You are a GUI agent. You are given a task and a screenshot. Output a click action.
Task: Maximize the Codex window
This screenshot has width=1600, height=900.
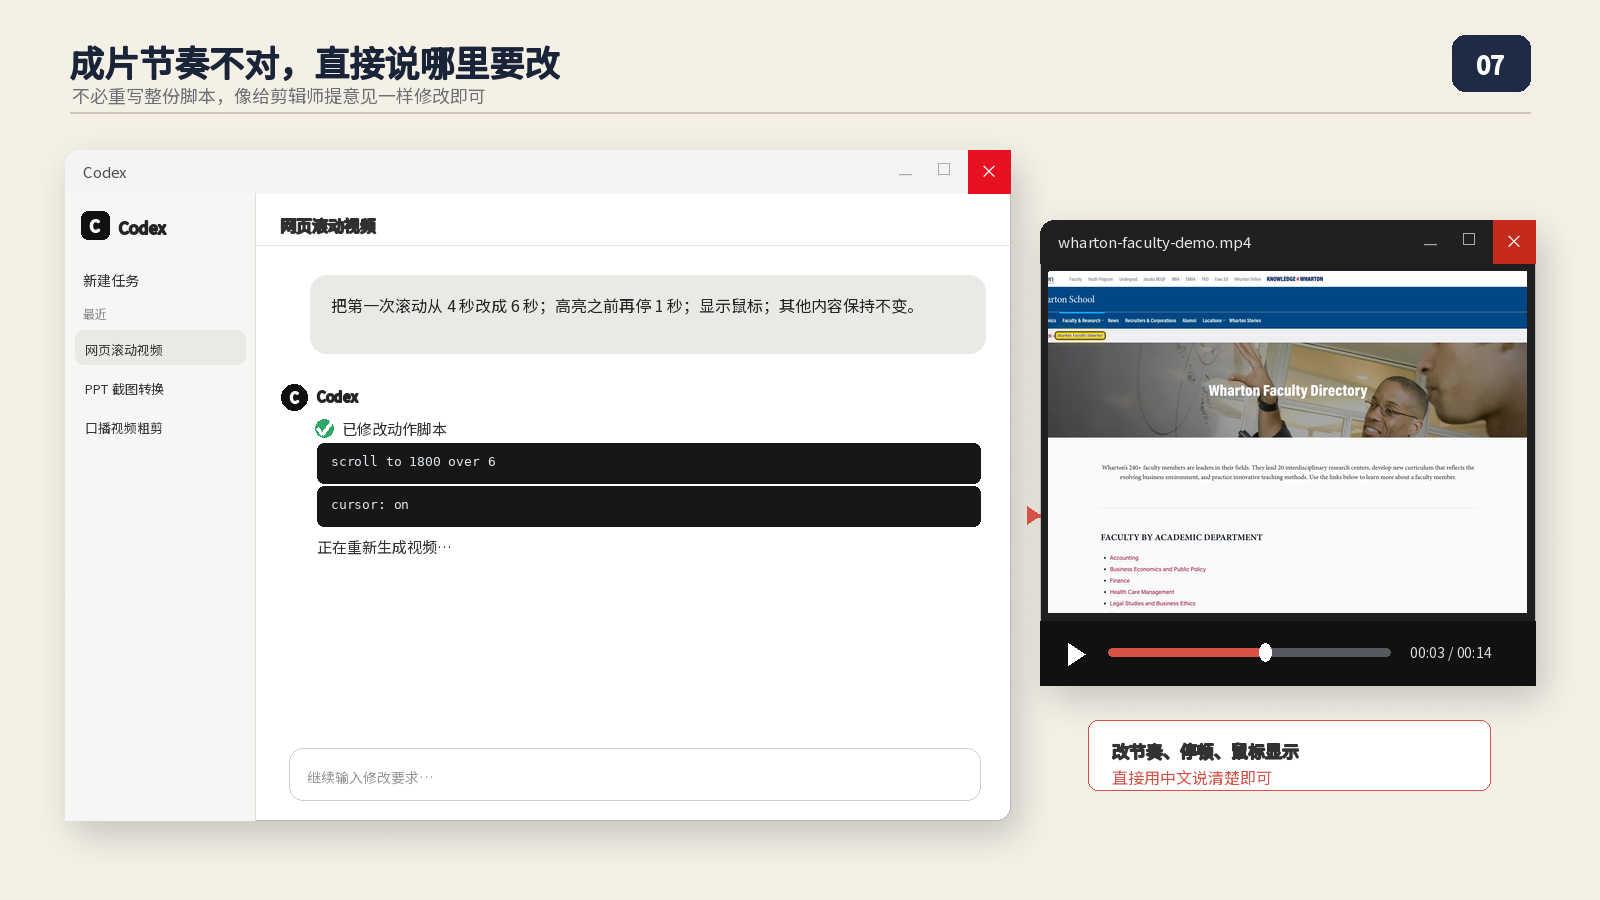point(944,170)
